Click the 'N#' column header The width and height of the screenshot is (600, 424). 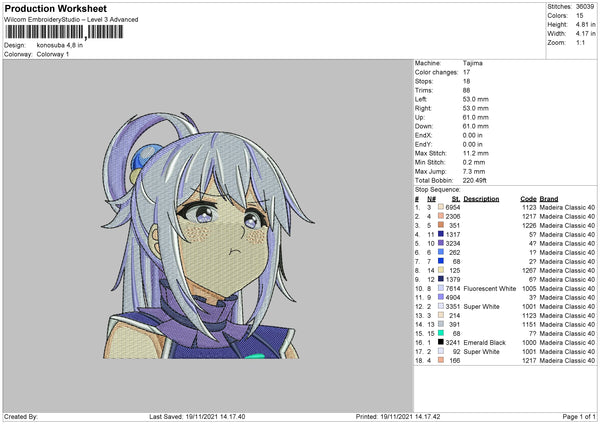coord(431,199)
